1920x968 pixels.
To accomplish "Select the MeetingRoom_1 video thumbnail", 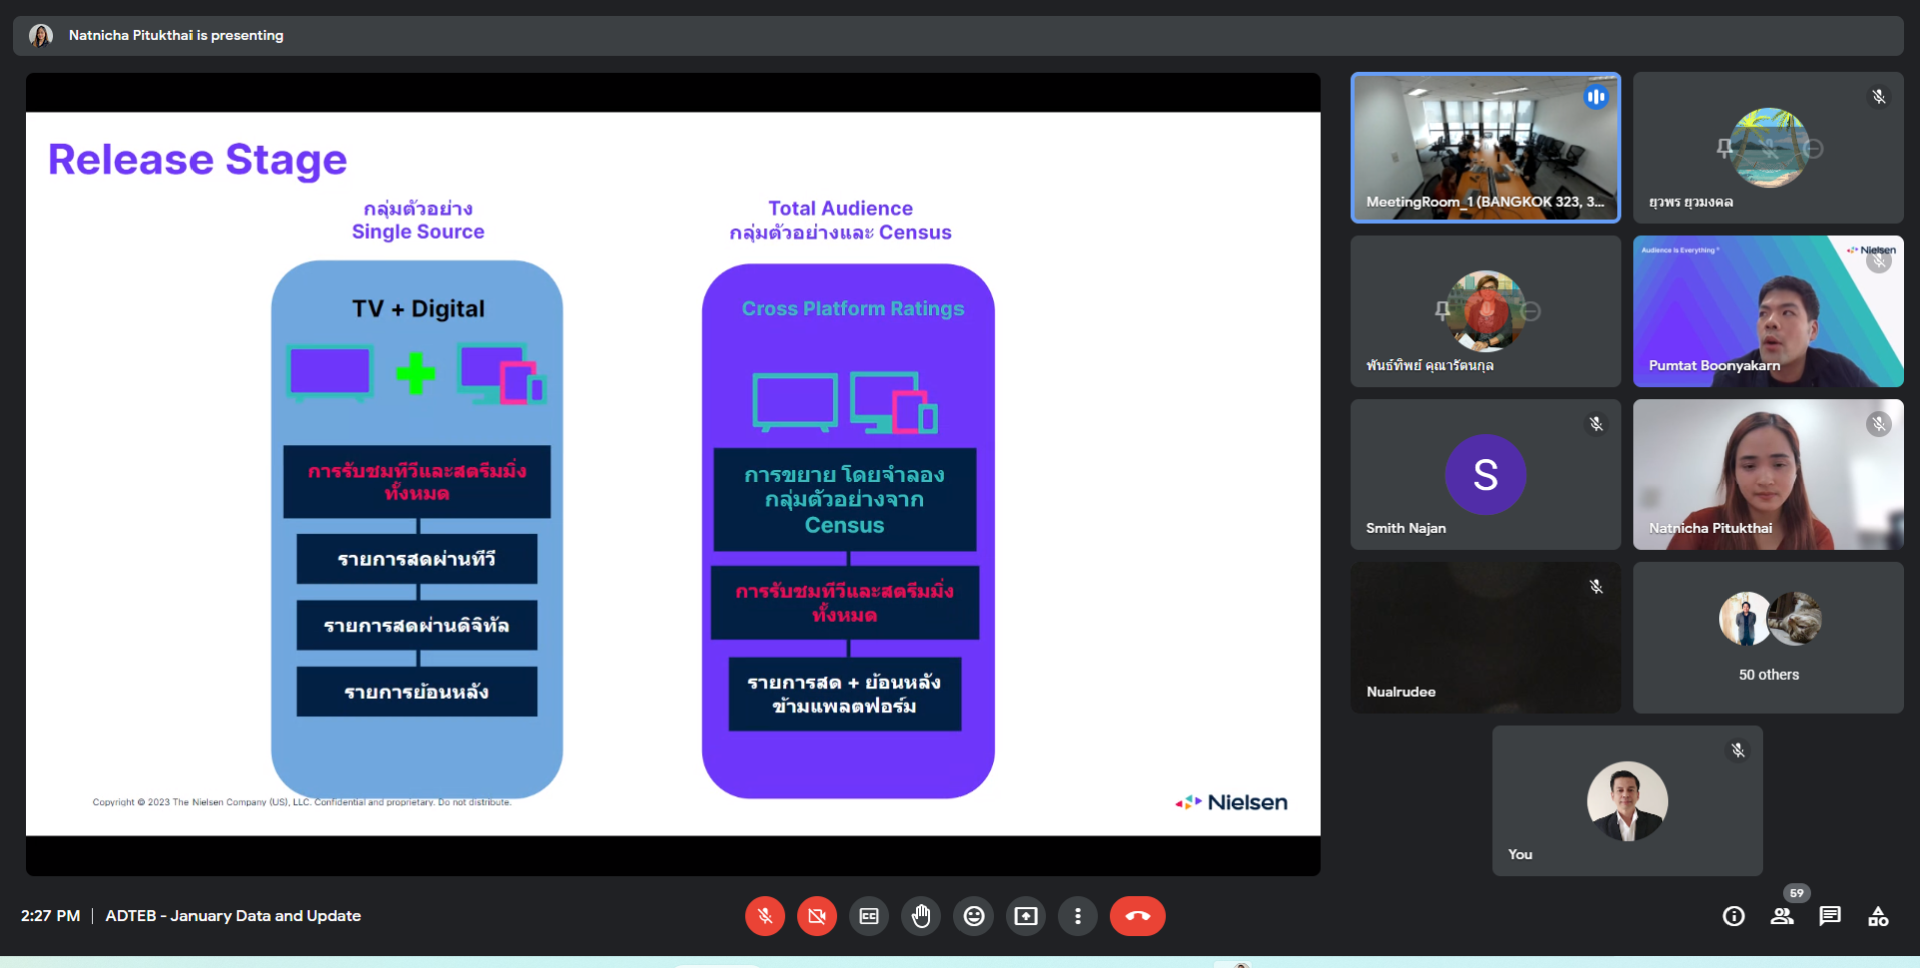I will (1485, 148).
